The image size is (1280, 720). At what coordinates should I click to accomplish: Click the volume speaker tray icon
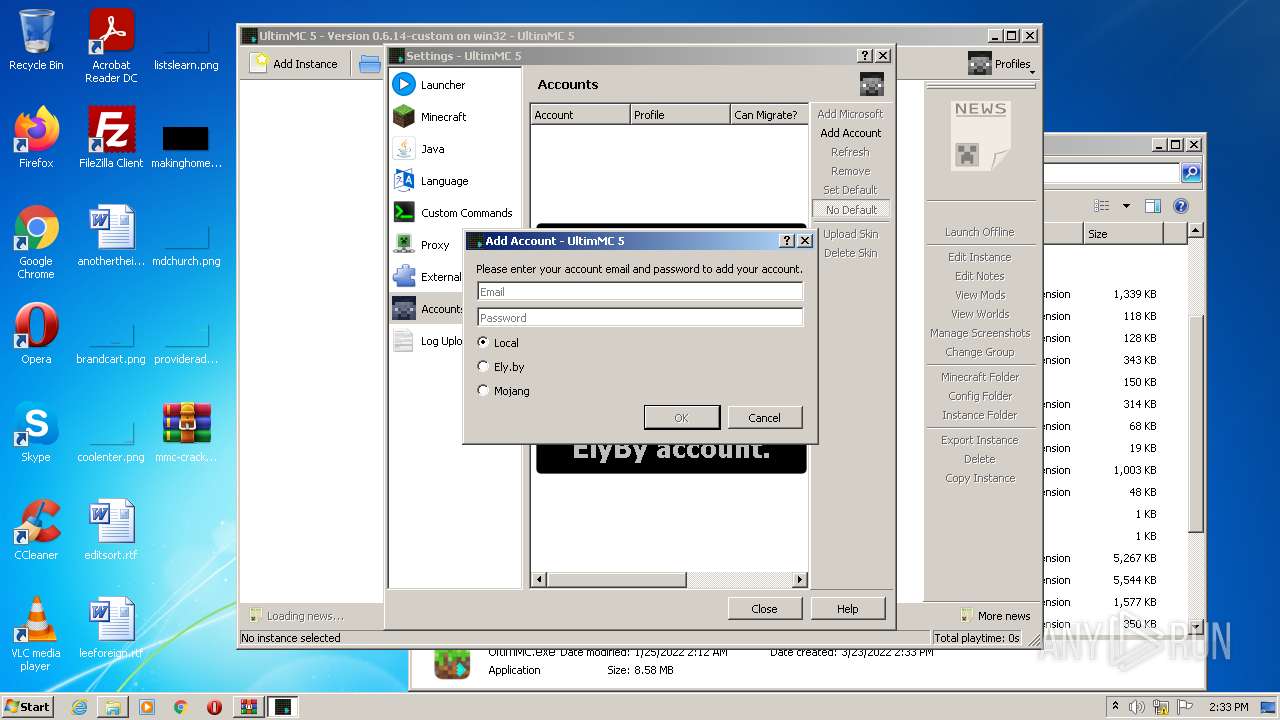pos(1136,707)
